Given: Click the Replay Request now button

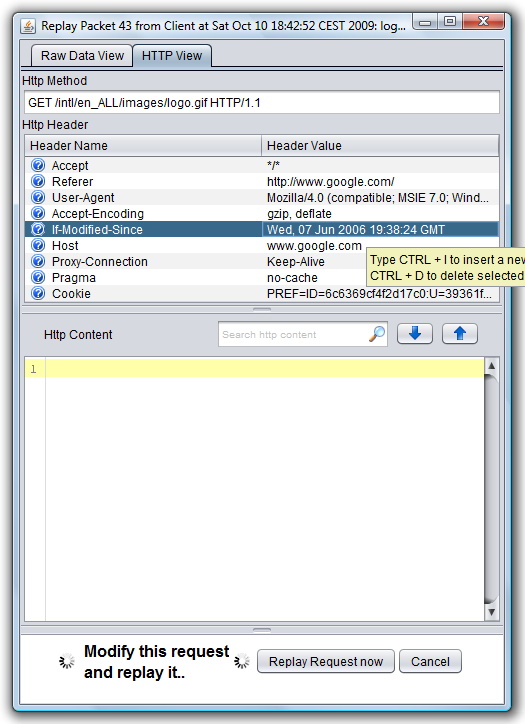Looking at the screenshot, I should coord(326,662).
